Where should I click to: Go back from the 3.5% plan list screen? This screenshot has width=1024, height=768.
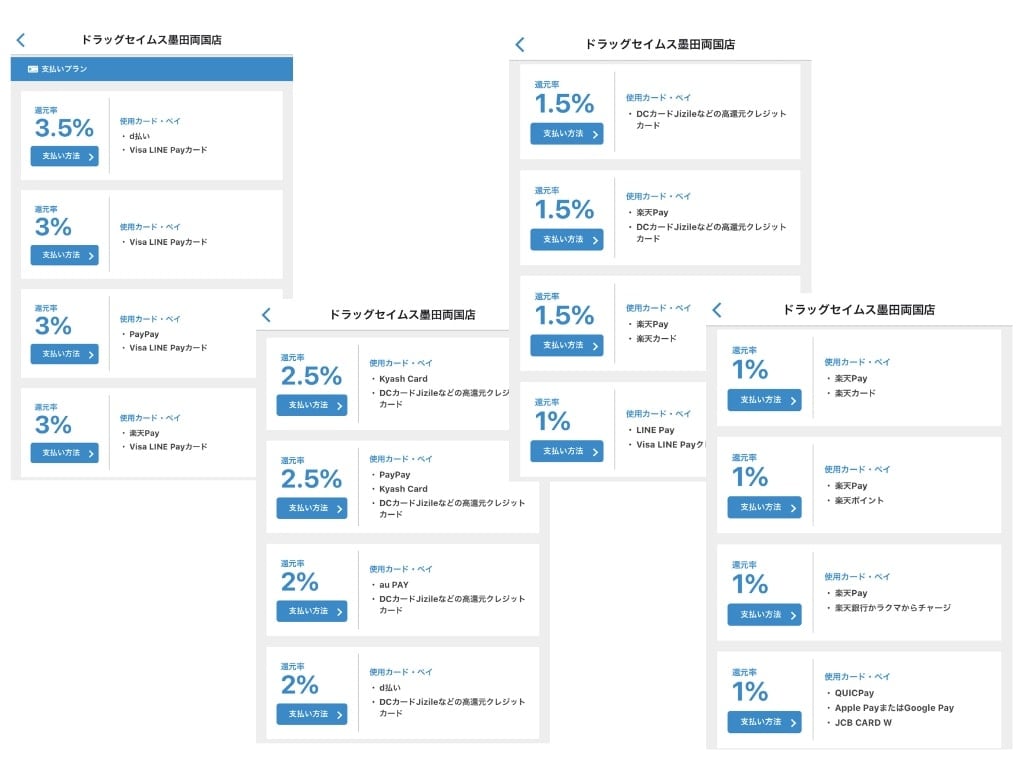[21, 40]
